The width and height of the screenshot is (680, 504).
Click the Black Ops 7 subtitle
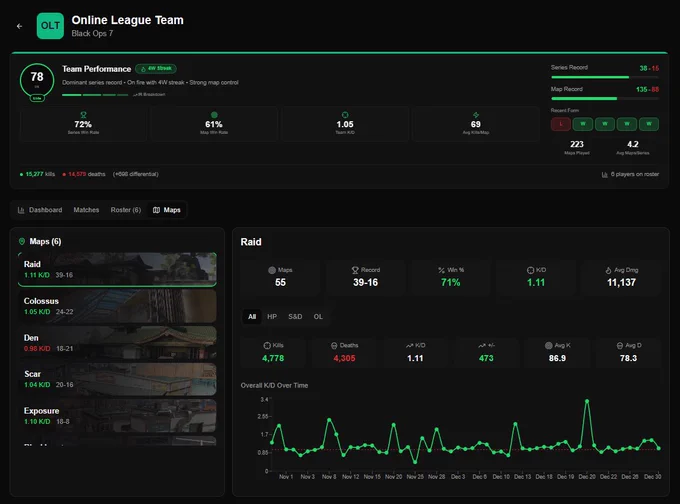point(92,33)
